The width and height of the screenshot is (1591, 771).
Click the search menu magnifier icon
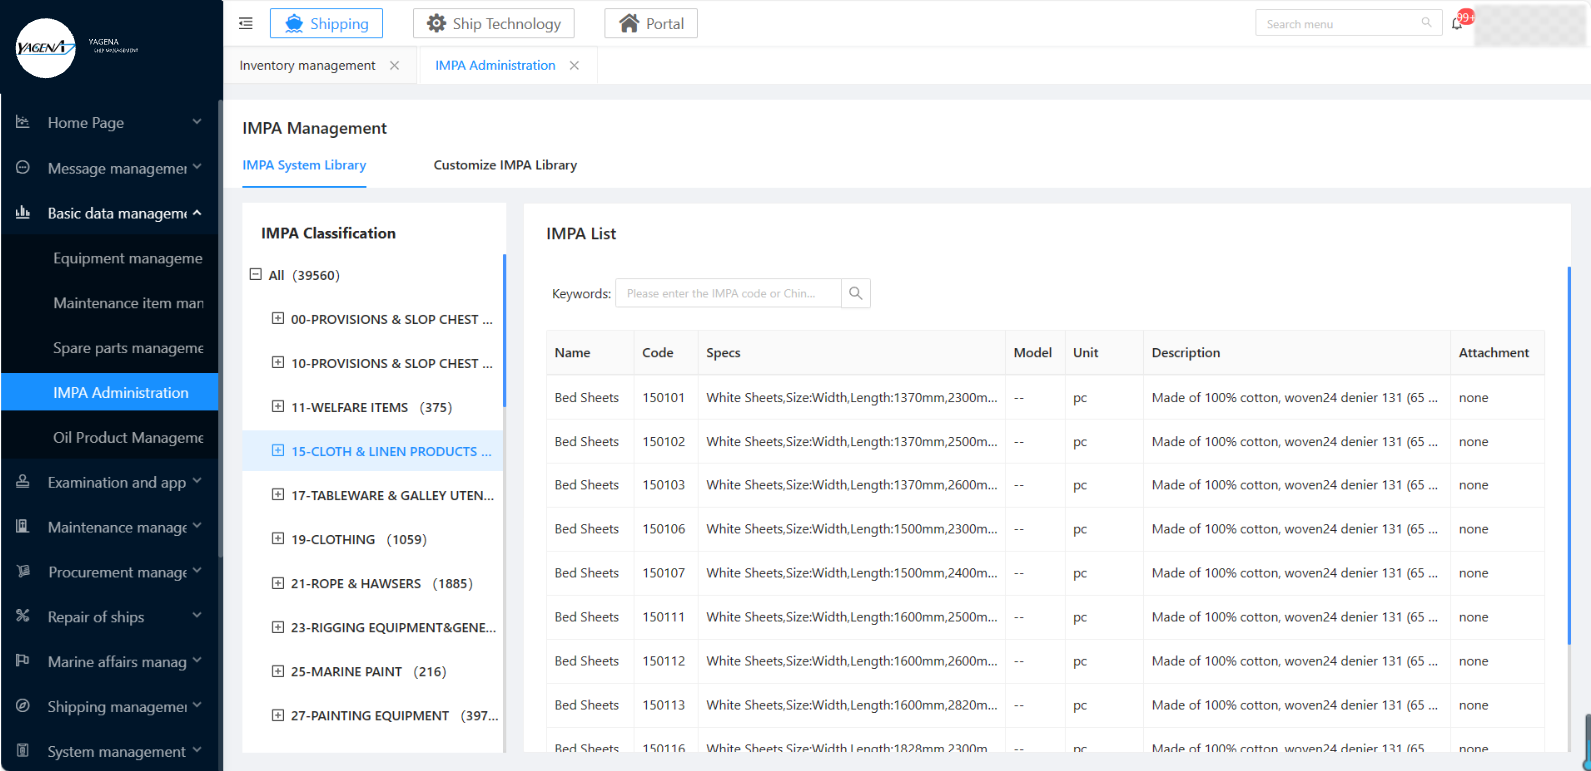(1426, 23)
